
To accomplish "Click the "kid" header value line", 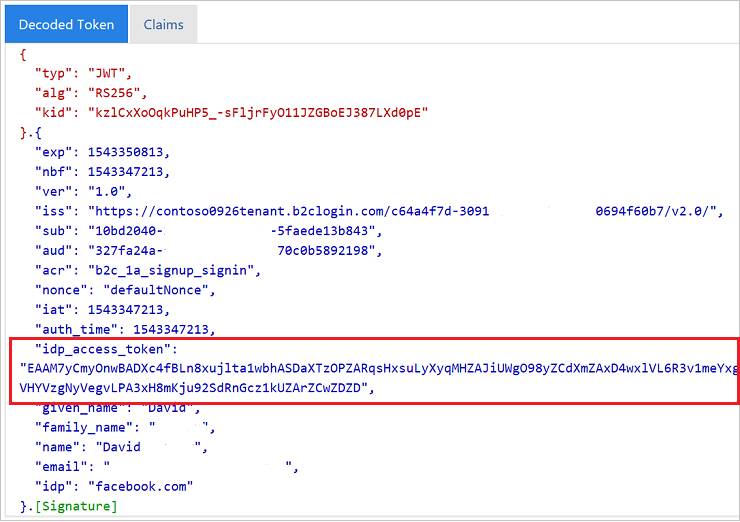I will click(231, 113).
